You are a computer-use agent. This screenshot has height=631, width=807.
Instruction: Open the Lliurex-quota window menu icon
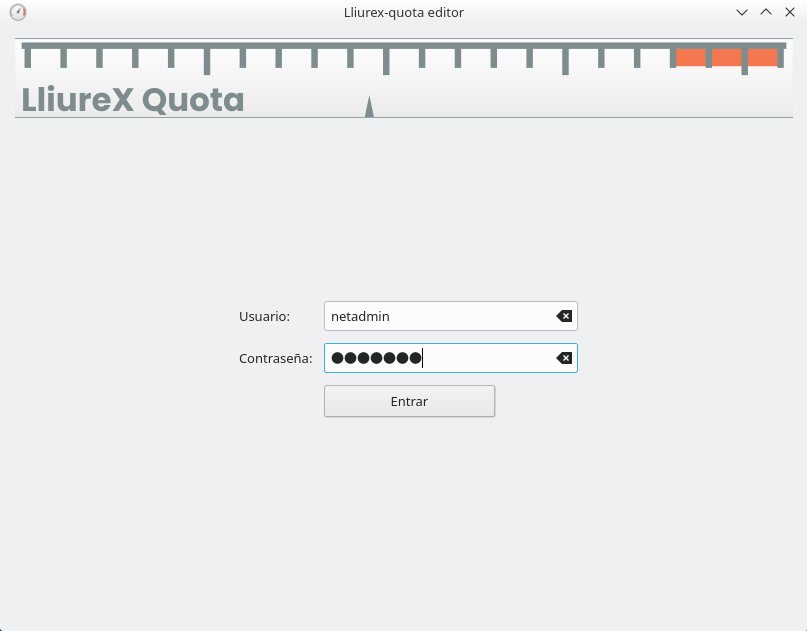(x=18, y=12)
